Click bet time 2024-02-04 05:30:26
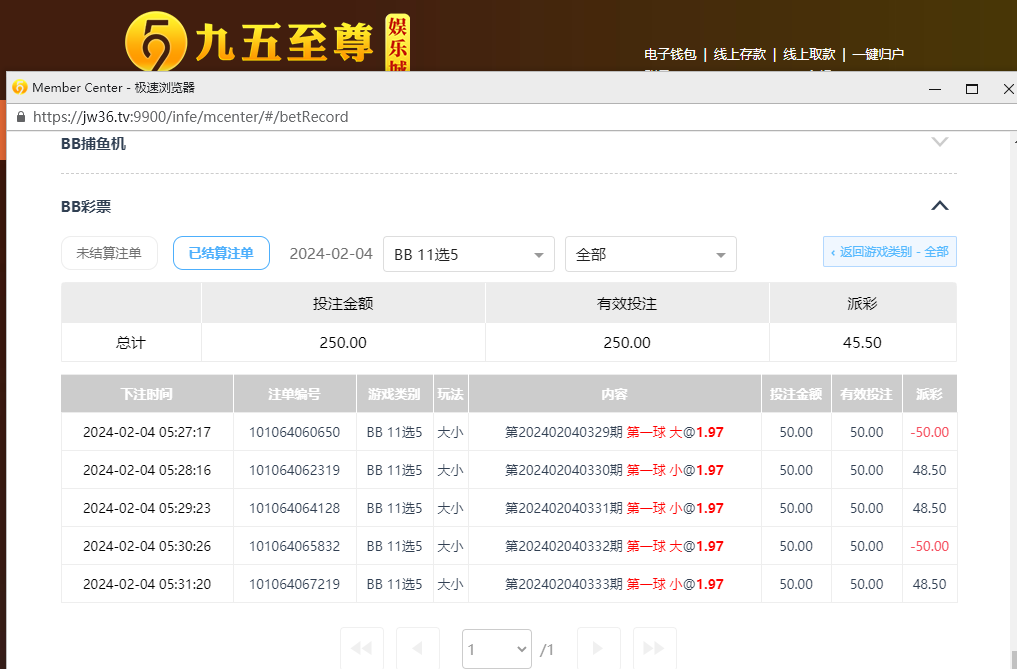Screen dimensions: 1017x669 (147, 546)
